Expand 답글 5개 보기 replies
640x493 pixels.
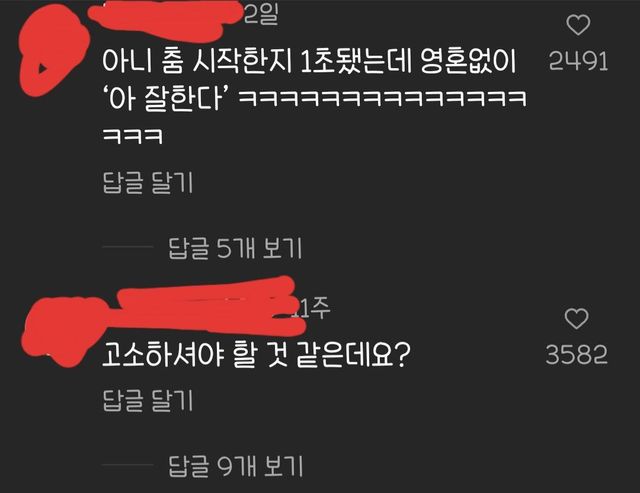(x=236, y=248)
